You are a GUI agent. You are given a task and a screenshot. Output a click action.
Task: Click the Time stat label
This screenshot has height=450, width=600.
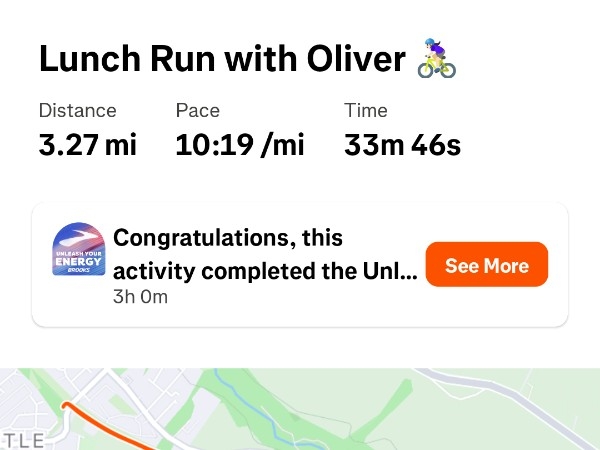pos(365,110)
